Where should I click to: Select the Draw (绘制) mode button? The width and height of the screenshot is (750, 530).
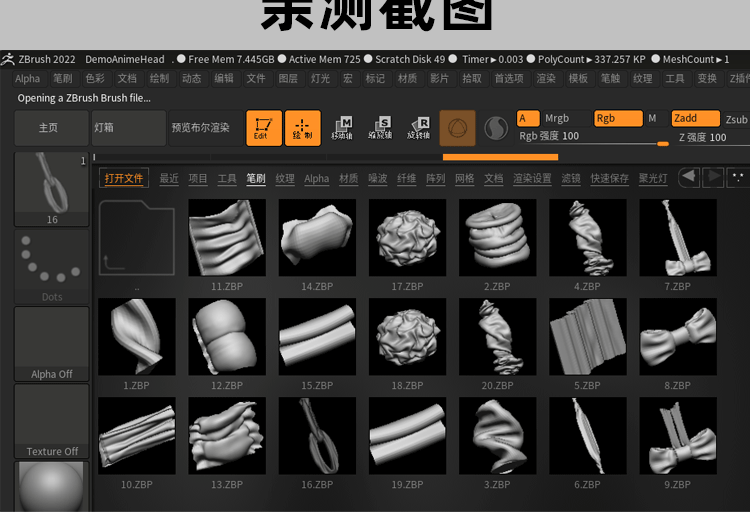point(302,128)
